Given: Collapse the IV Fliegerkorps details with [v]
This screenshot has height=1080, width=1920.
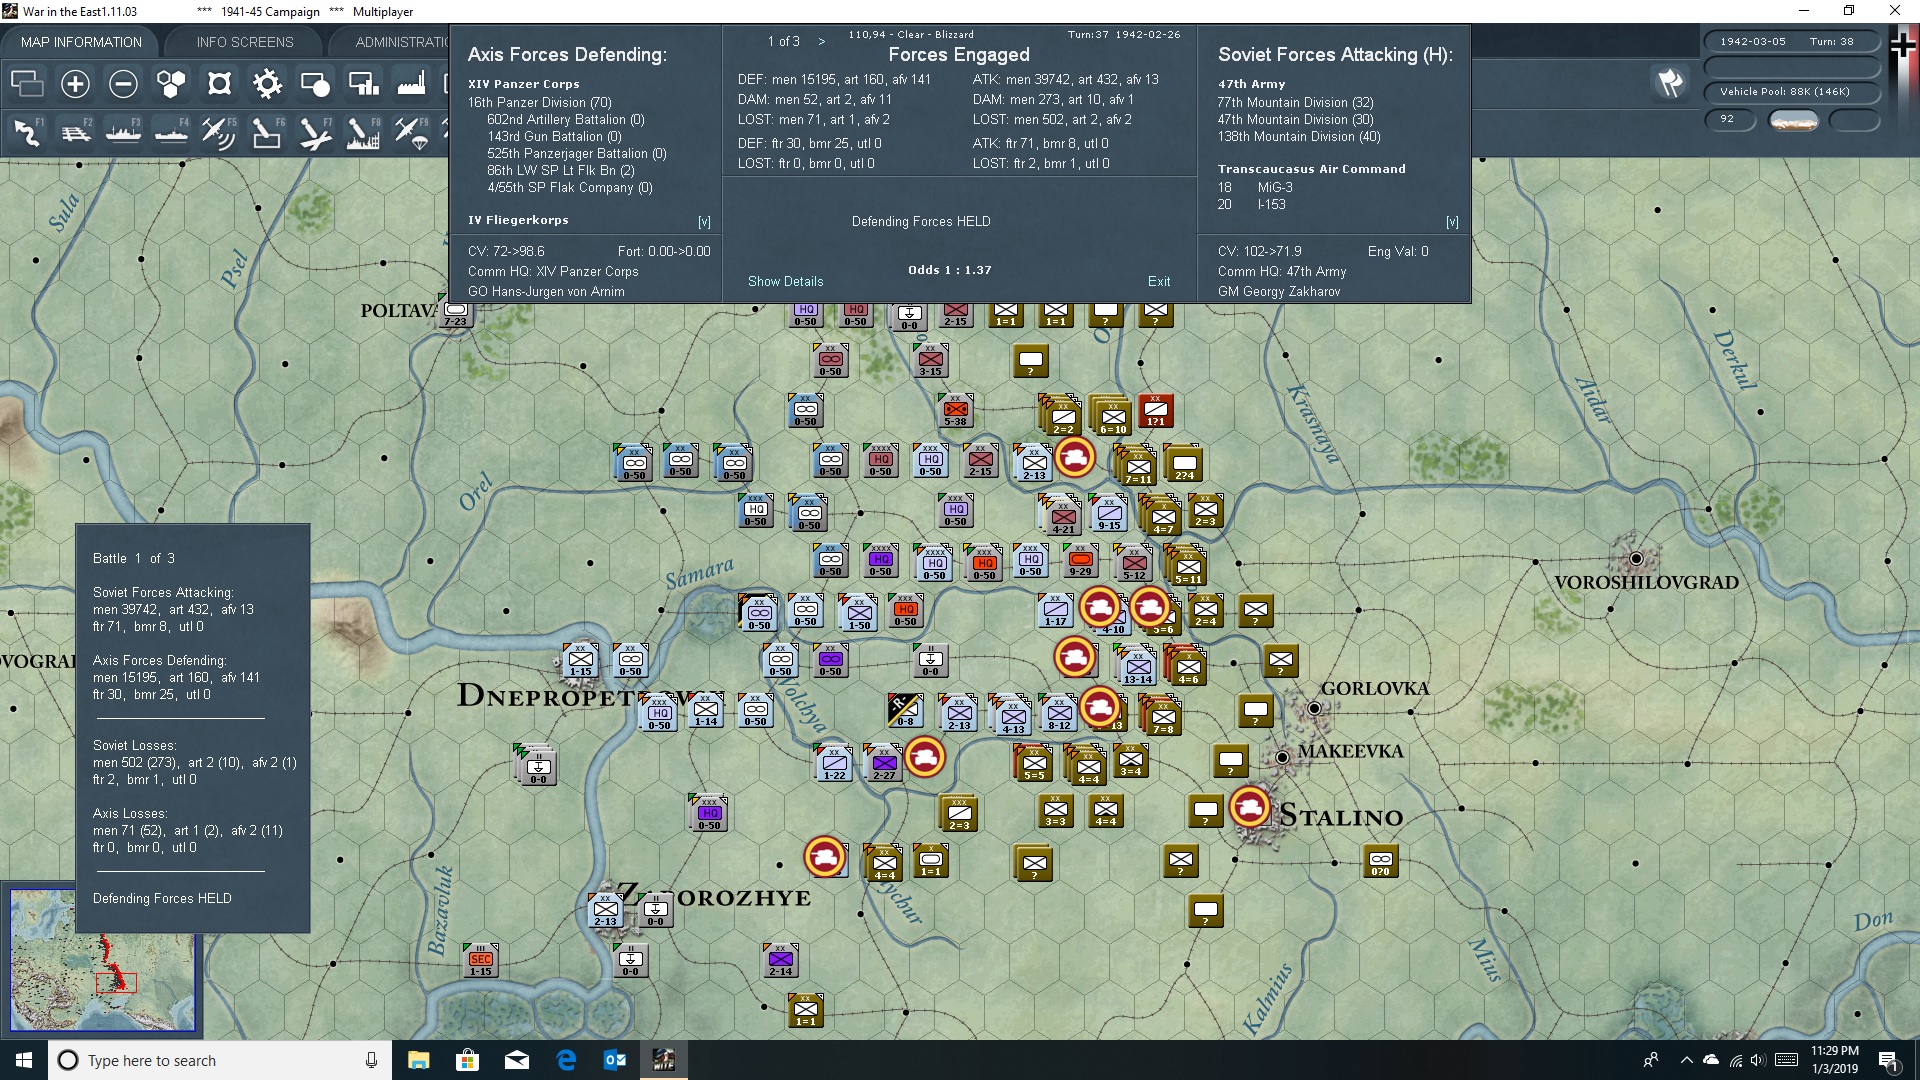Looking at the screenshot, I should [x=705, y=220].
